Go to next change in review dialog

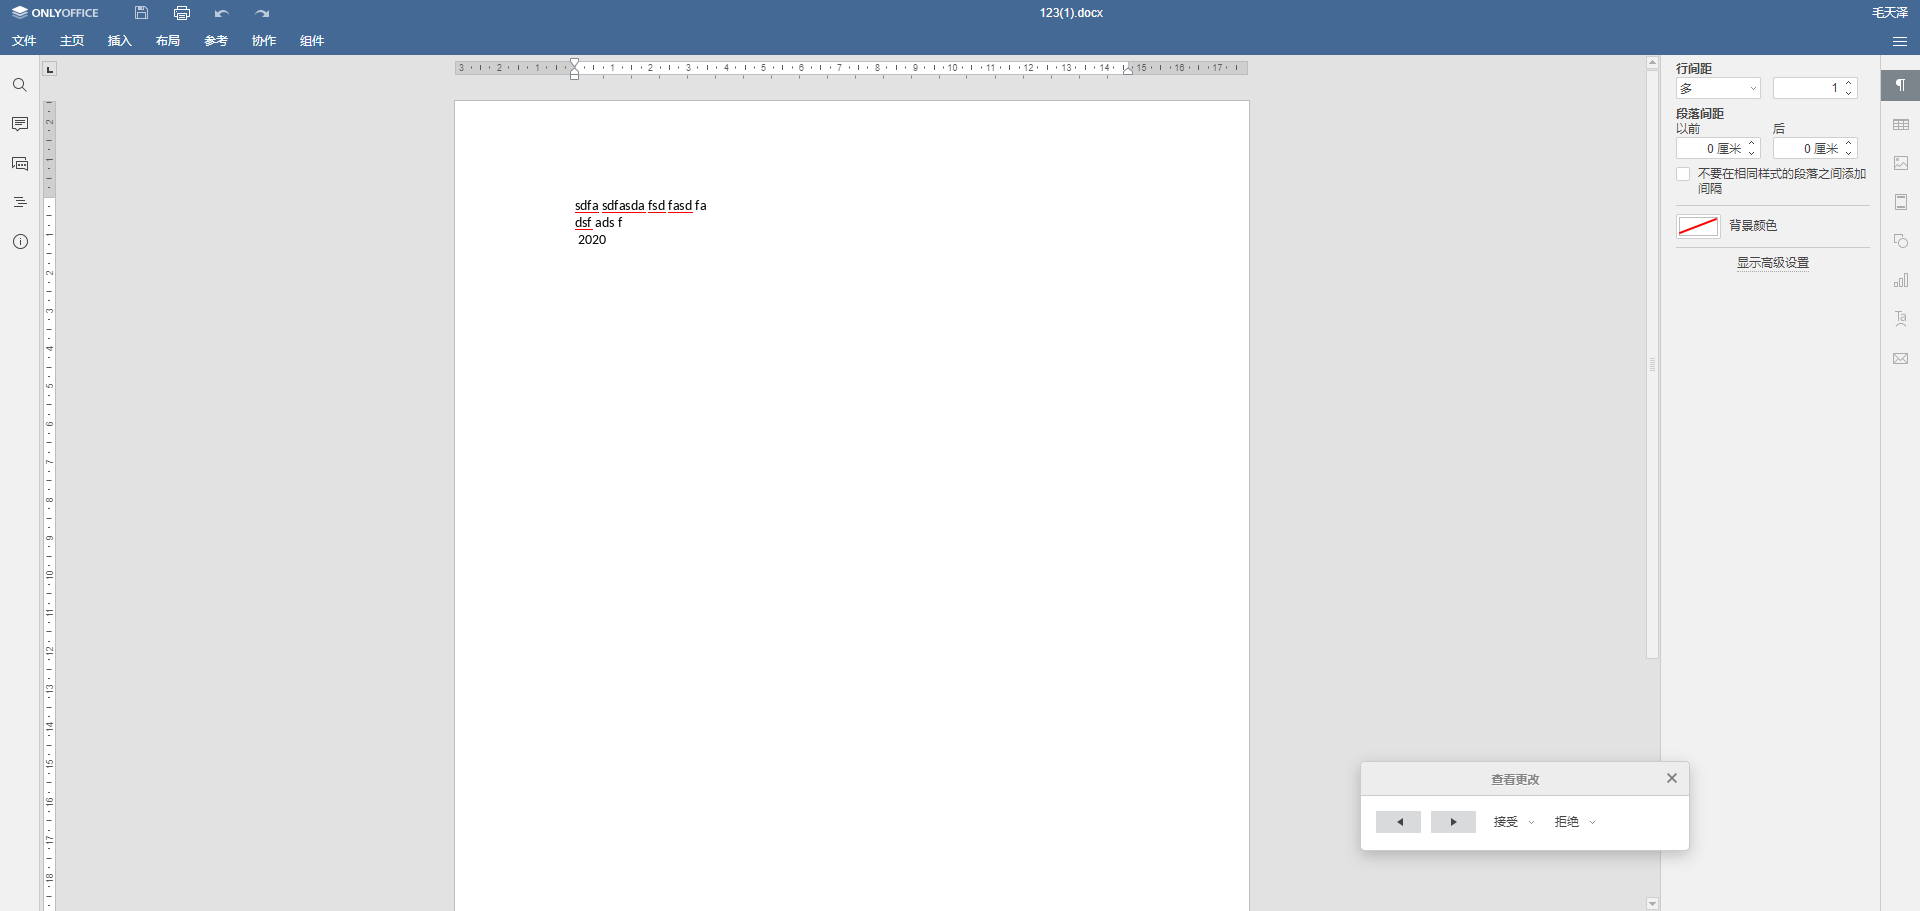tap(1453, 822)
